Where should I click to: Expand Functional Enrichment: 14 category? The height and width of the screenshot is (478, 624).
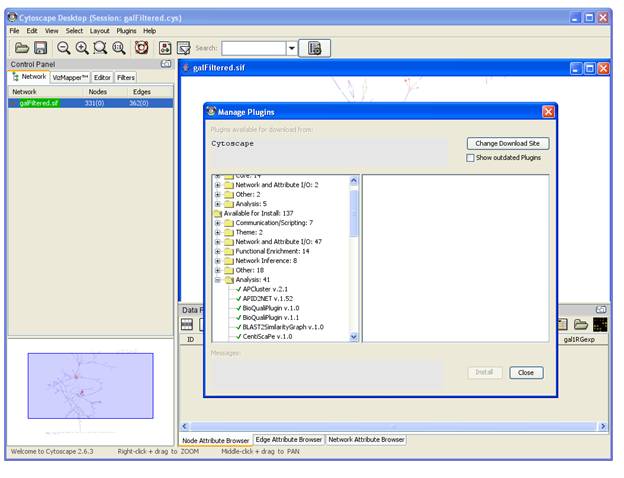point(217,252)
